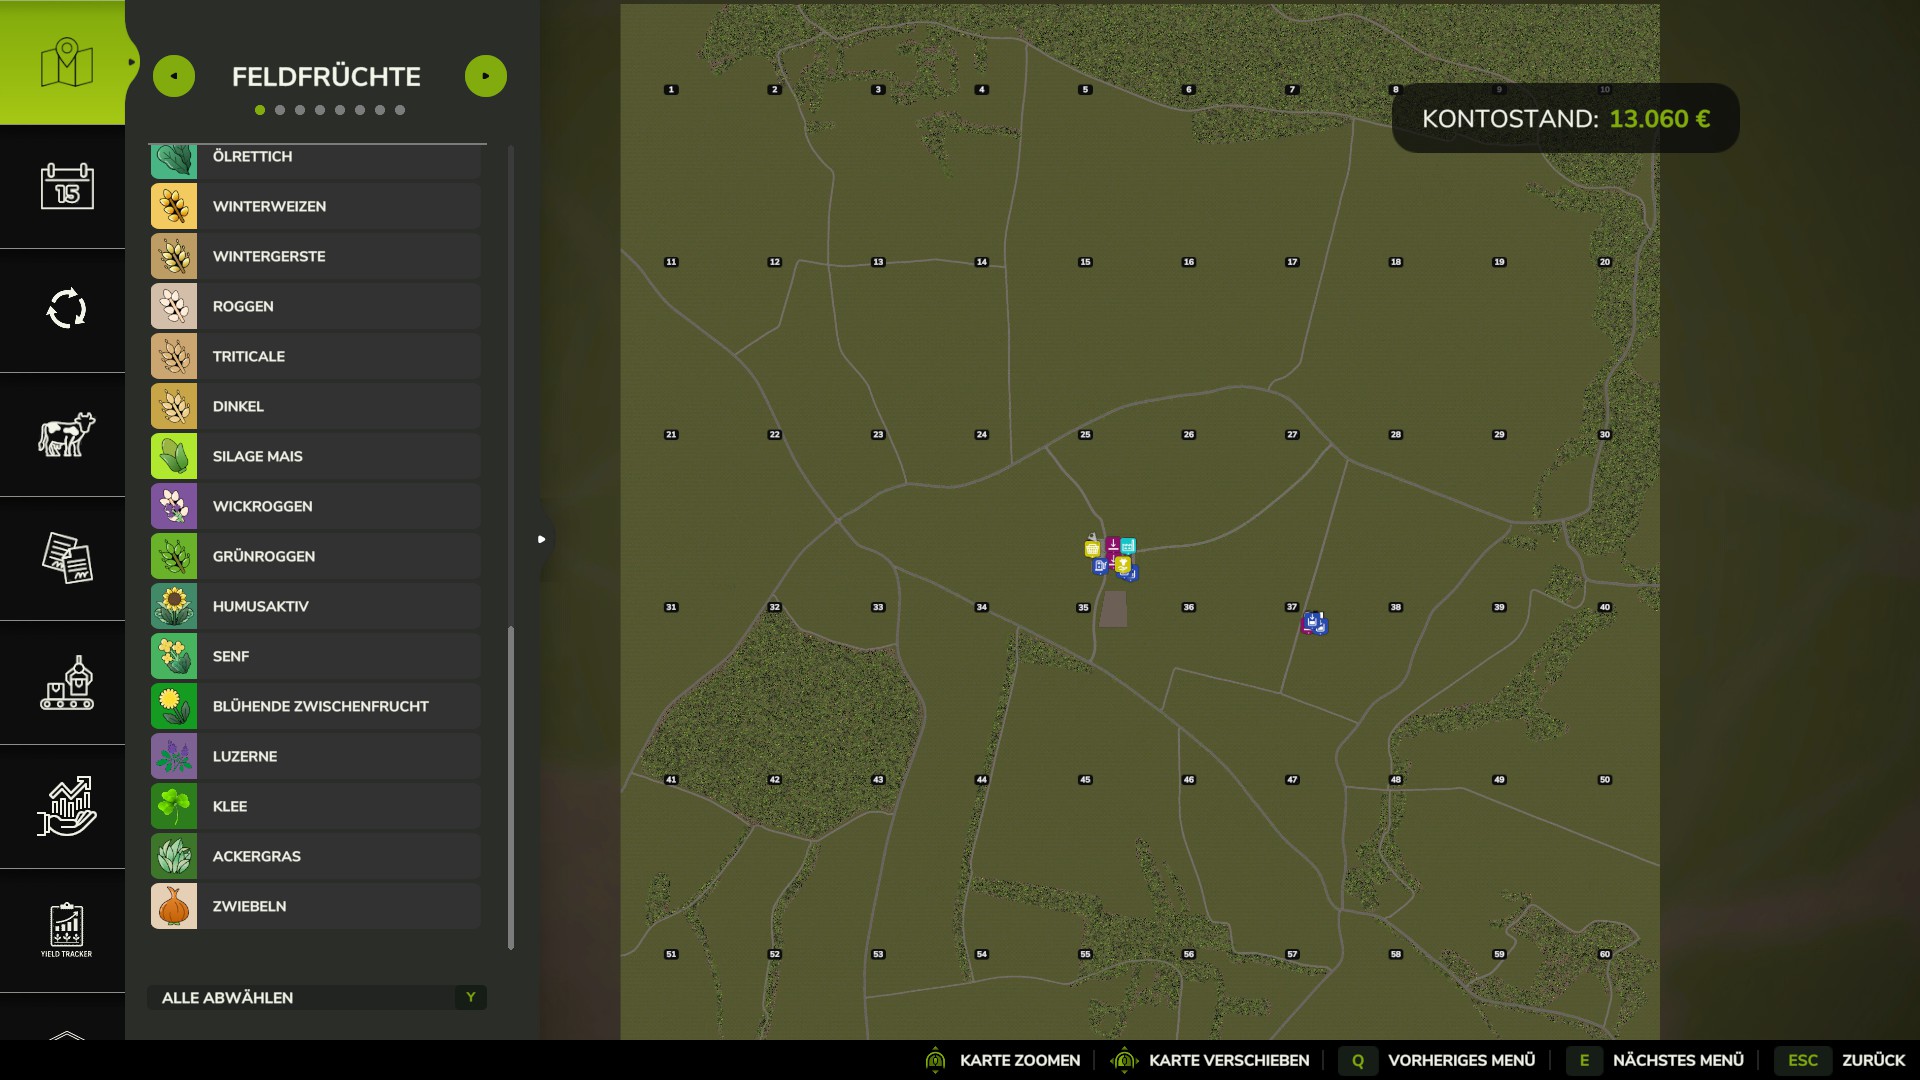This screenshot has height=1080, width=1920.
Task: Click field number 36 on the map
Action: (1189, 607)
